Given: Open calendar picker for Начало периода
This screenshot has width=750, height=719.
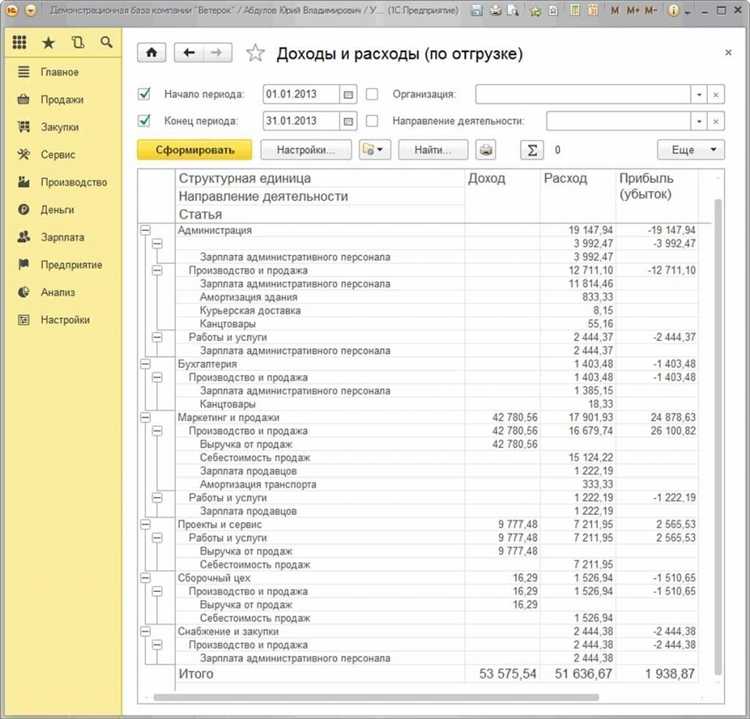Looking at the screenshot, I should pyautogui.click(x=348, y=94).
